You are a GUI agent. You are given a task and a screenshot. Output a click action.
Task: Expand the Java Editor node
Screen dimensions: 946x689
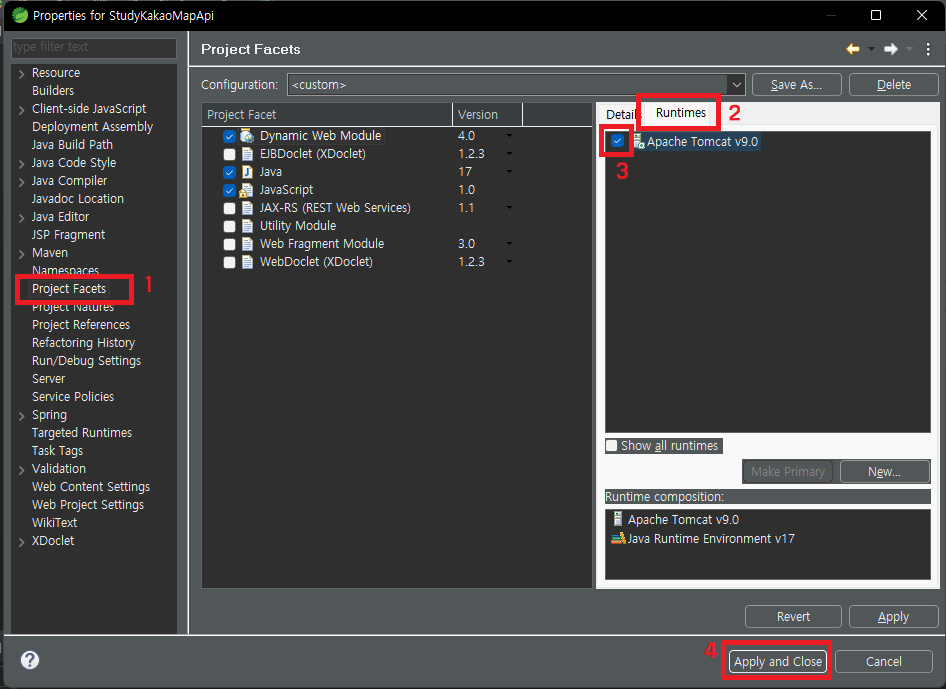pyautogui.click(x=22, y=218)
